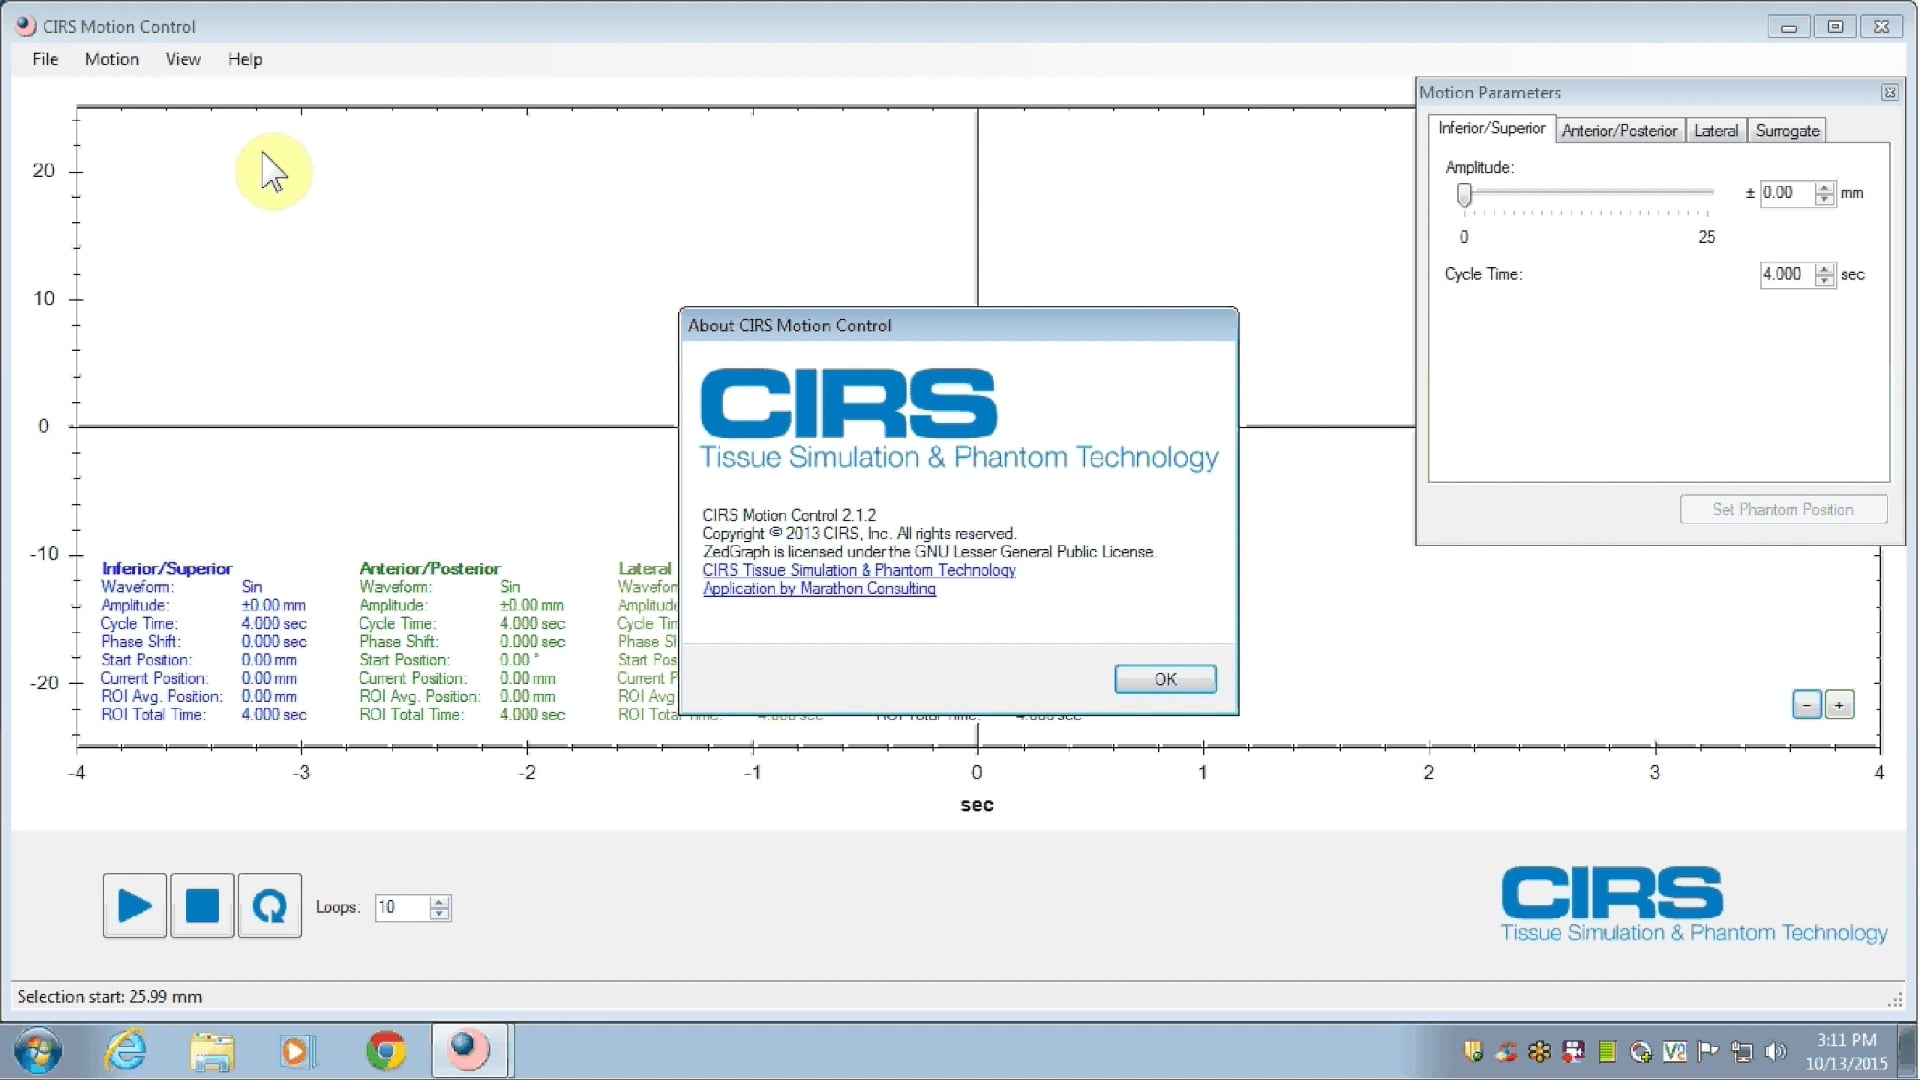Click the Cycle Time input field

(1787, 274)
